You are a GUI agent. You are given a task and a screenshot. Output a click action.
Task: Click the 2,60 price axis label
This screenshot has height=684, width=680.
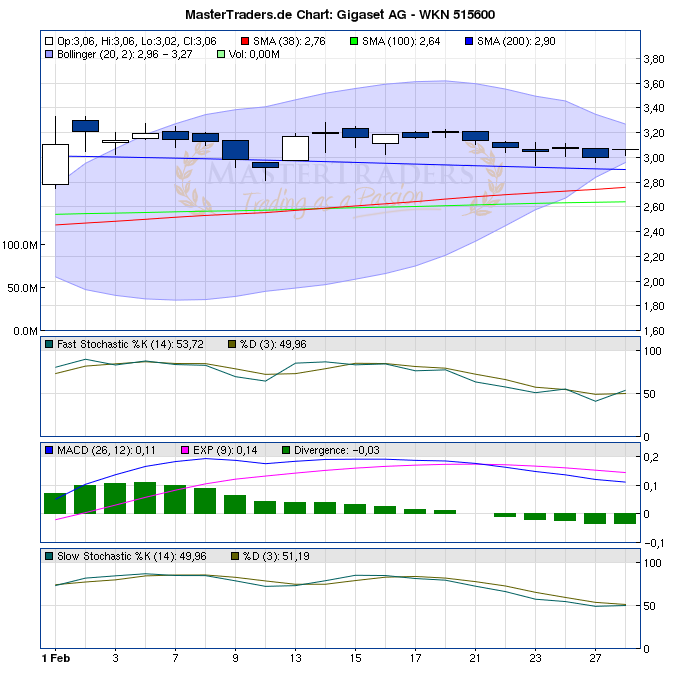[654, 207]
